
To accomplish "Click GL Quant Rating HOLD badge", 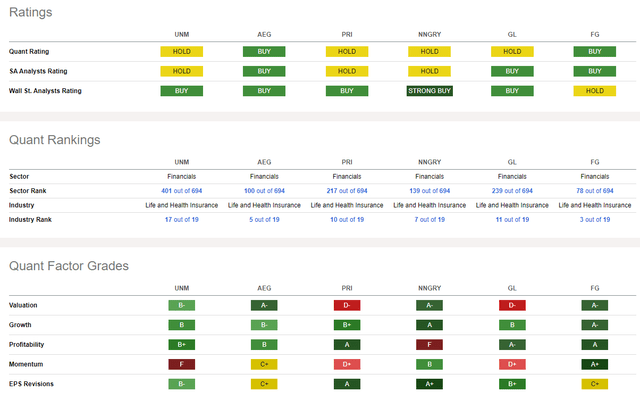I will click(512, 51).
